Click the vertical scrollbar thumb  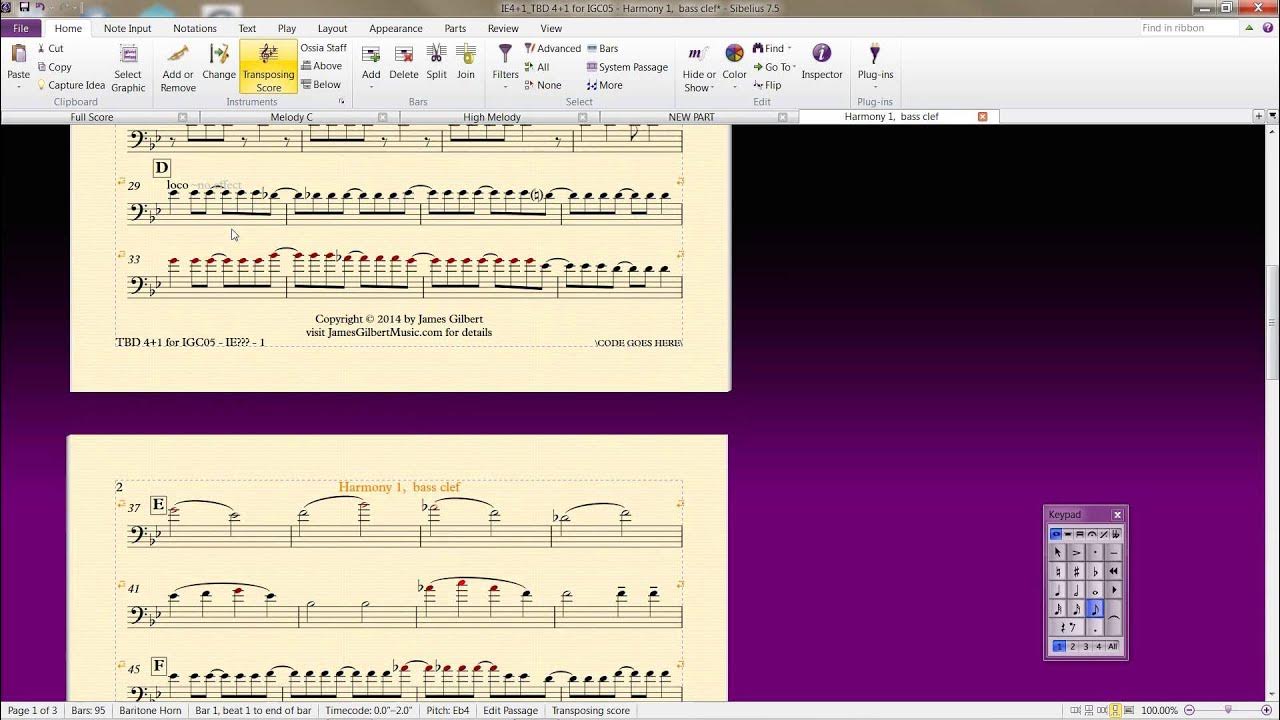click(1273, 322)
